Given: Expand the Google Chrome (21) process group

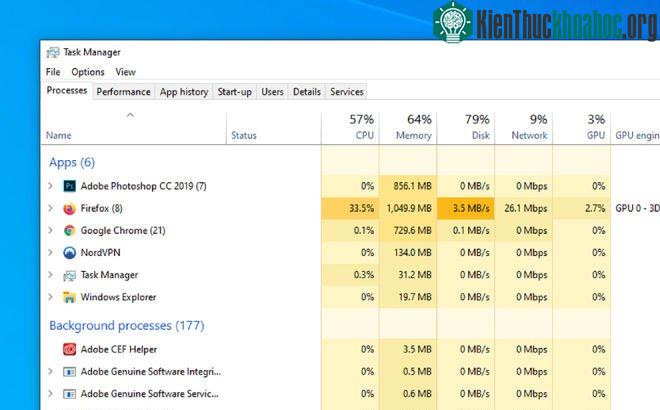Looking at the screenshot, I should coord(51,231).
